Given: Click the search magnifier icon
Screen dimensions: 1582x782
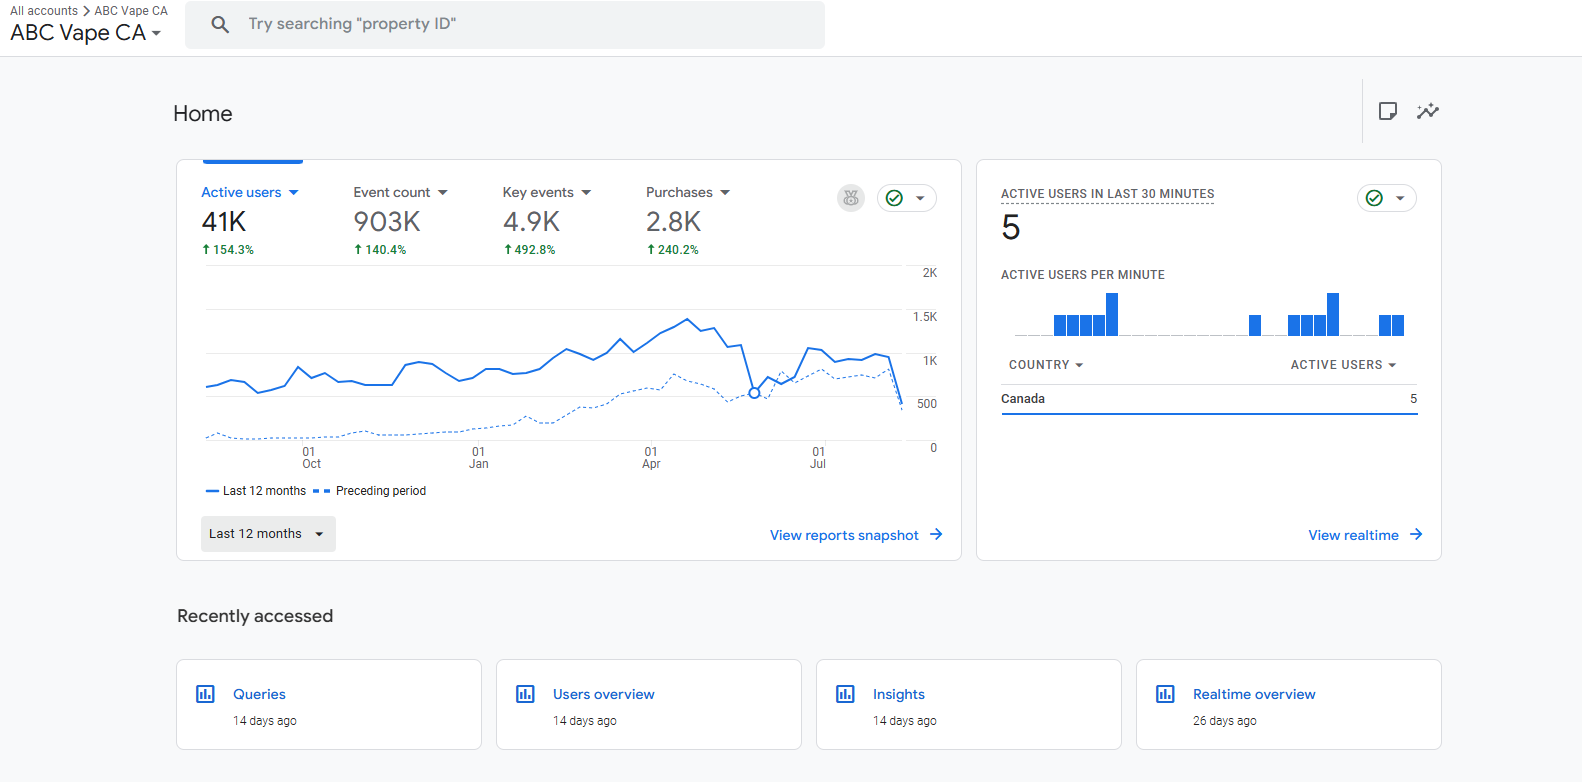Looking at the screenshot, I should (x=220, y=24).
